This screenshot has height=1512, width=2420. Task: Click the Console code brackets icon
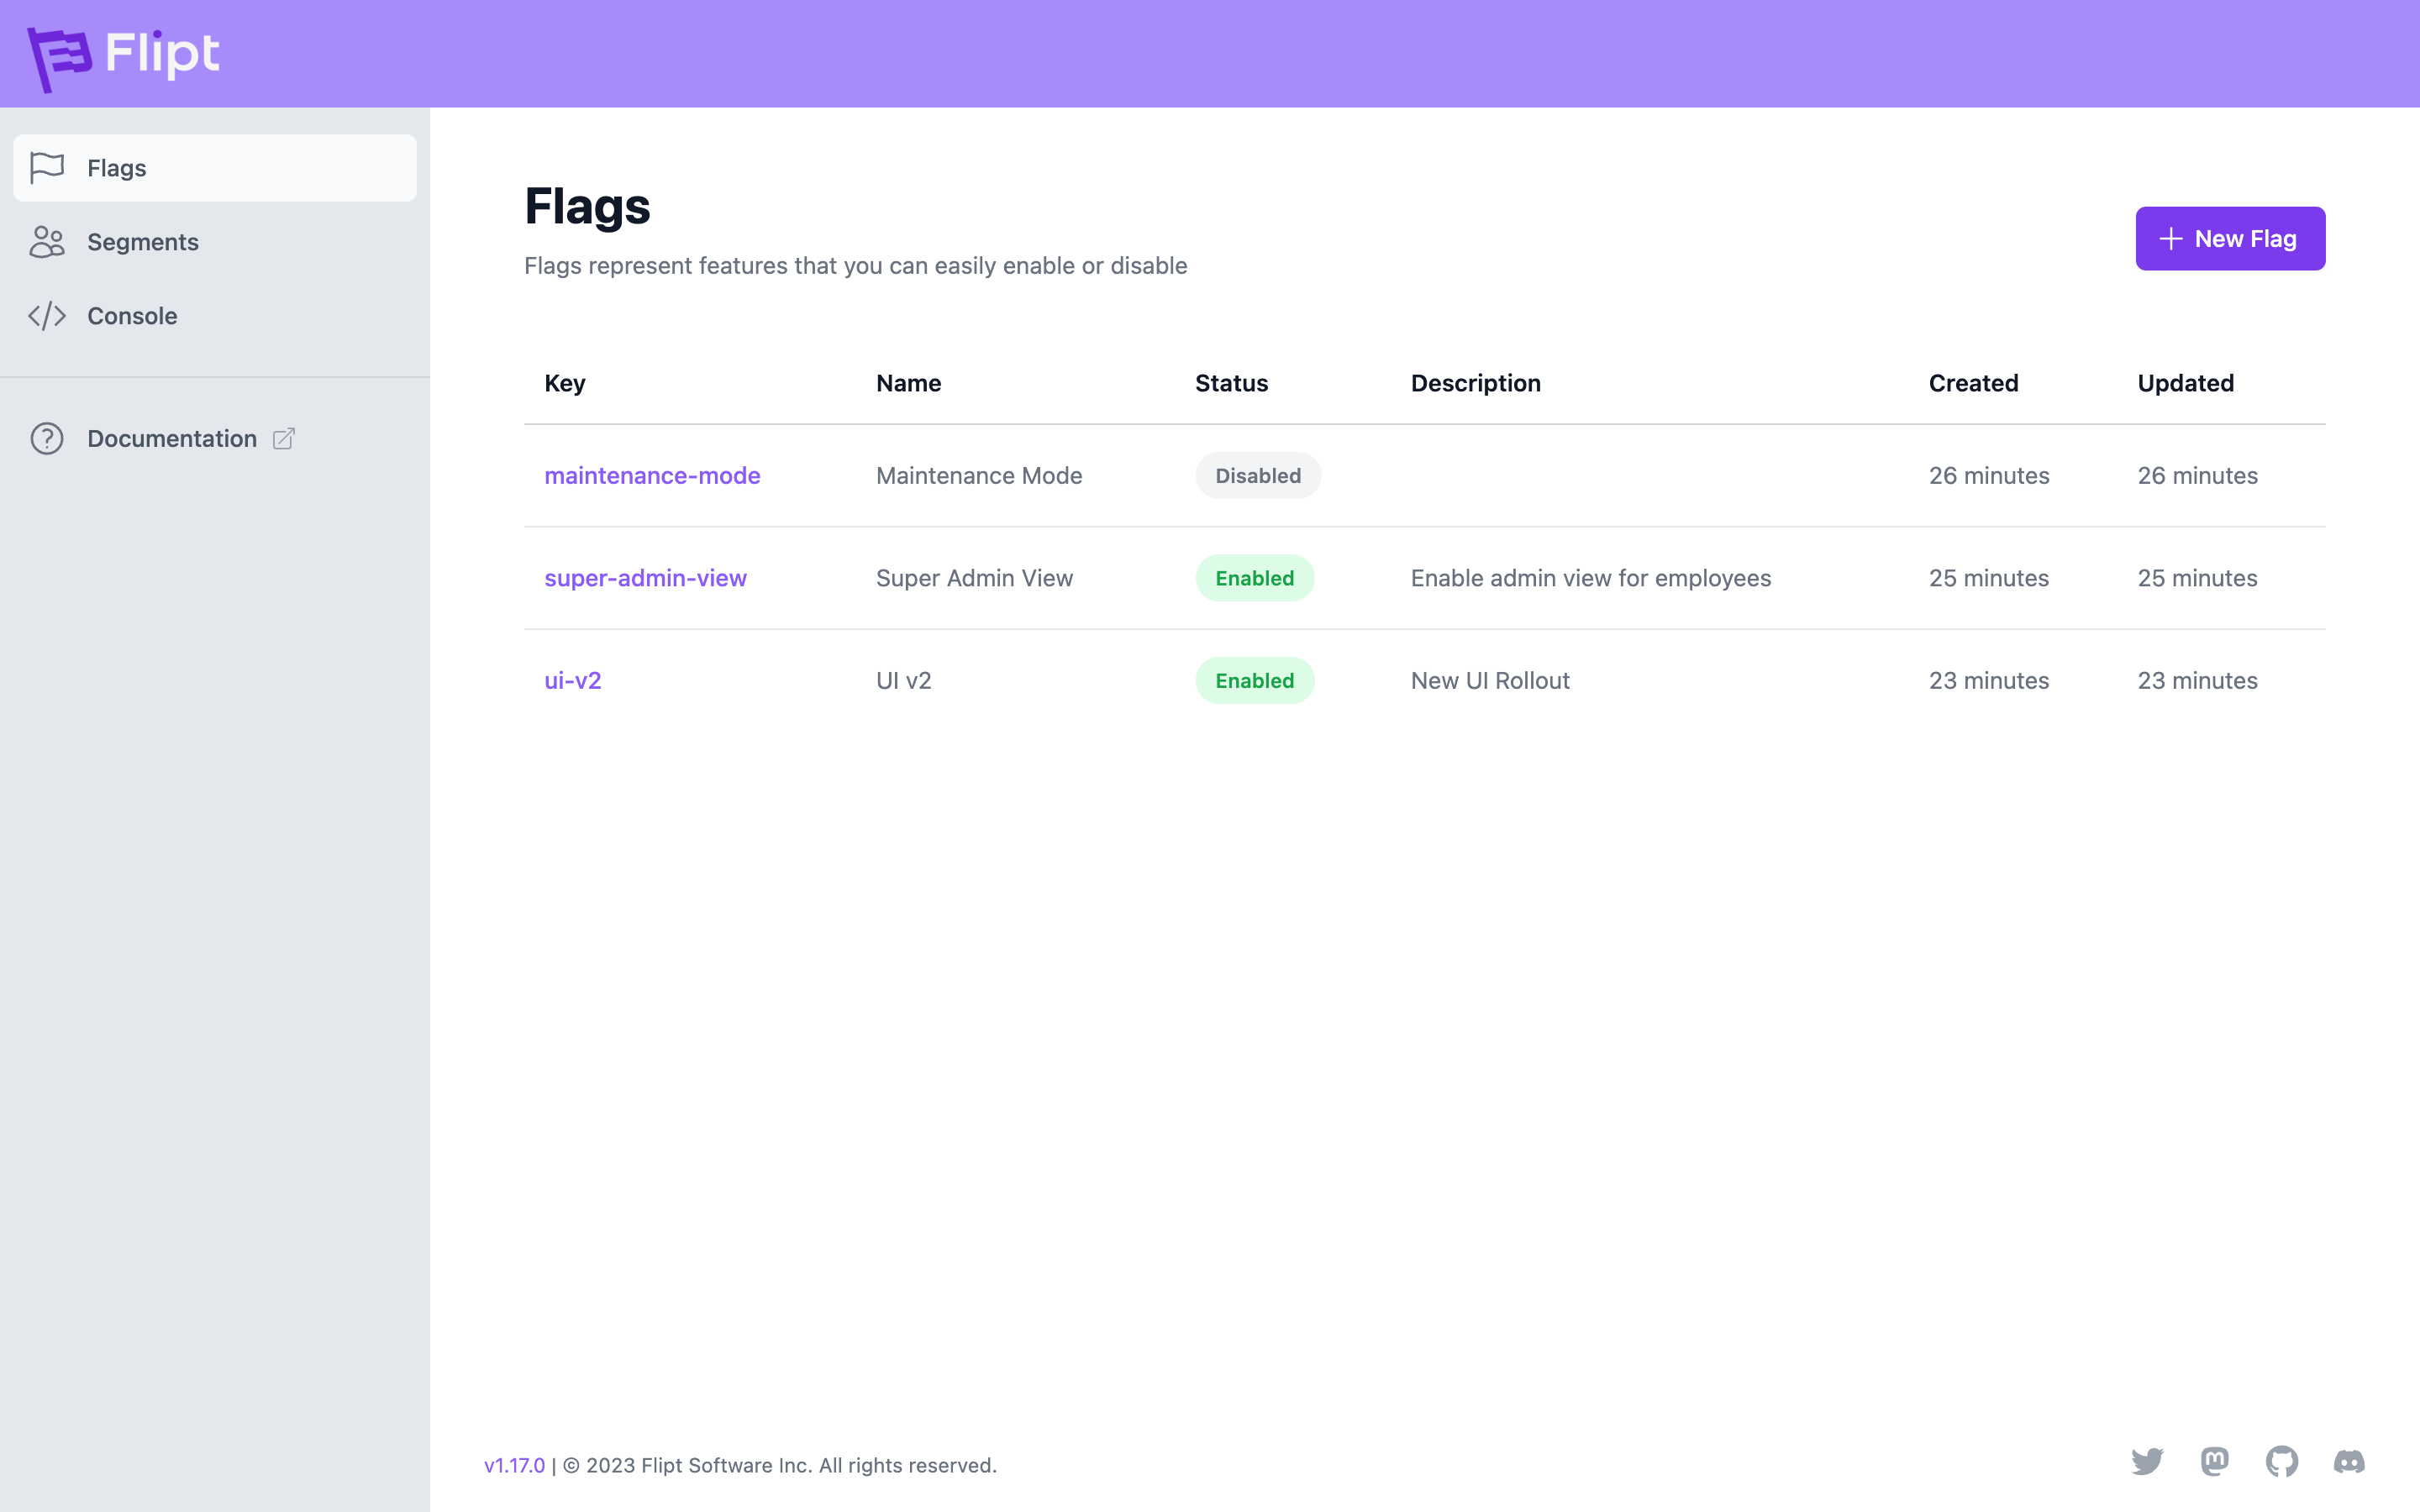coord(47,316)
